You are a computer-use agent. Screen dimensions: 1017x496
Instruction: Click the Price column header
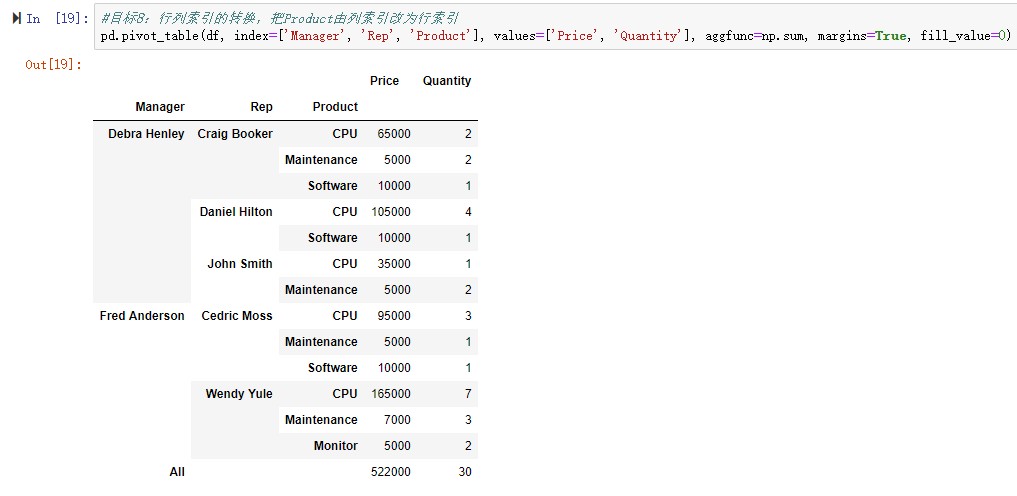point(385,81)
